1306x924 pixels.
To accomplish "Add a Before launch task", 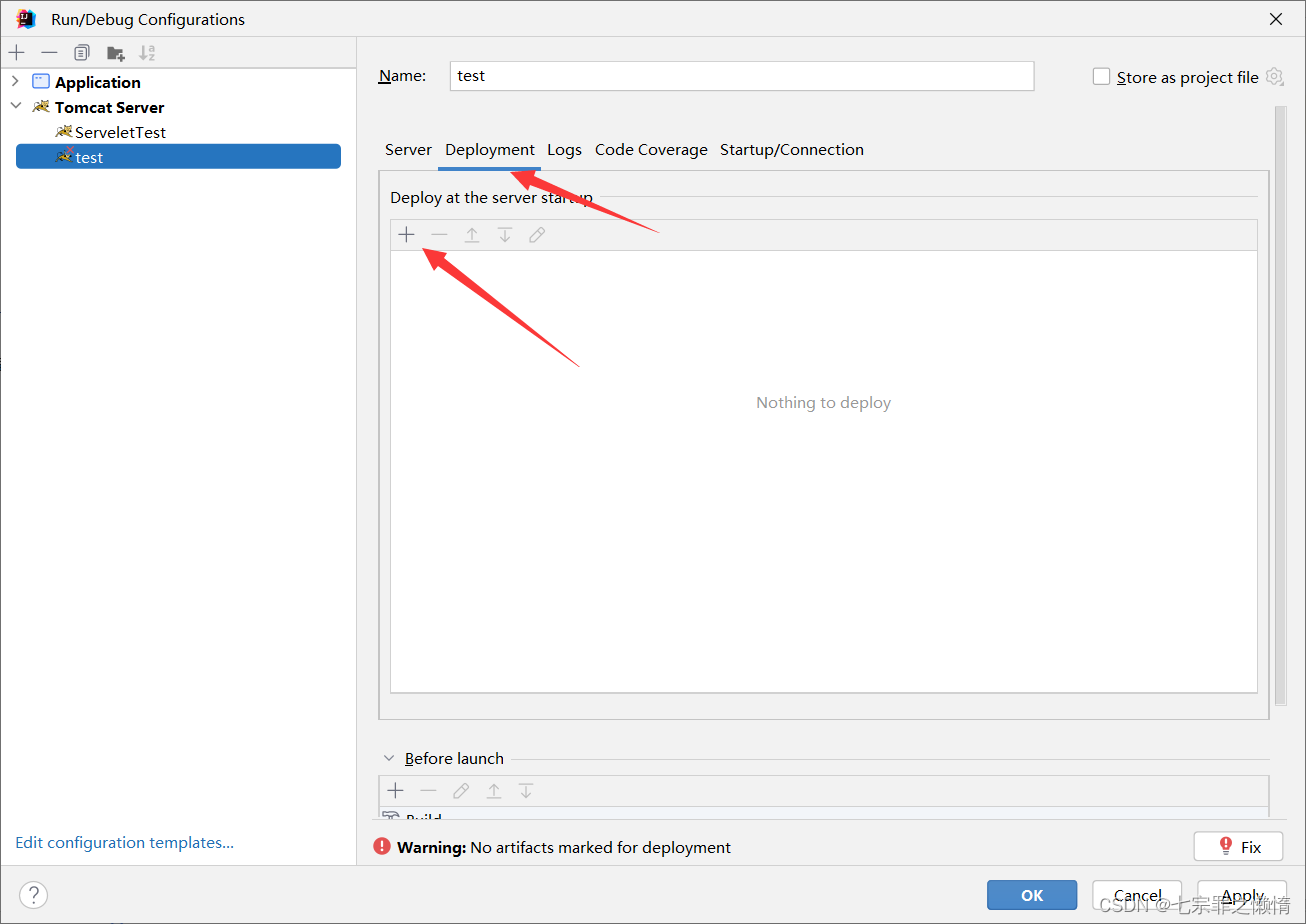I will point(396,791).
